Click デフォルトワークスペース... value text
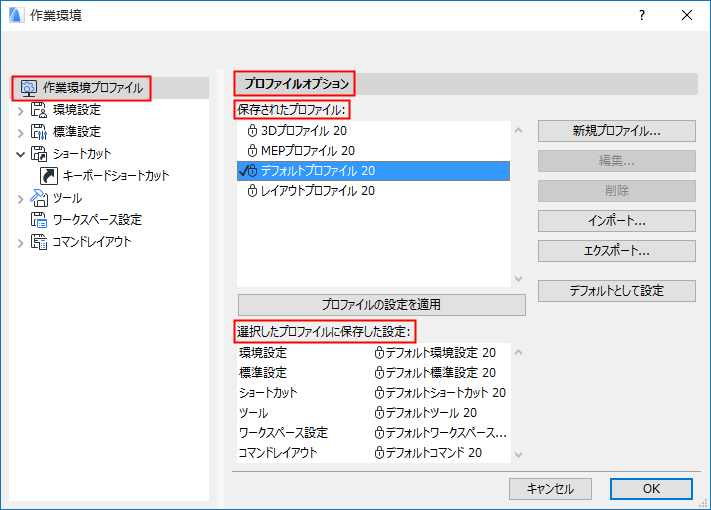Image resolution: width=711 pixels, height=510 pixels. click(x=446, y=432)
